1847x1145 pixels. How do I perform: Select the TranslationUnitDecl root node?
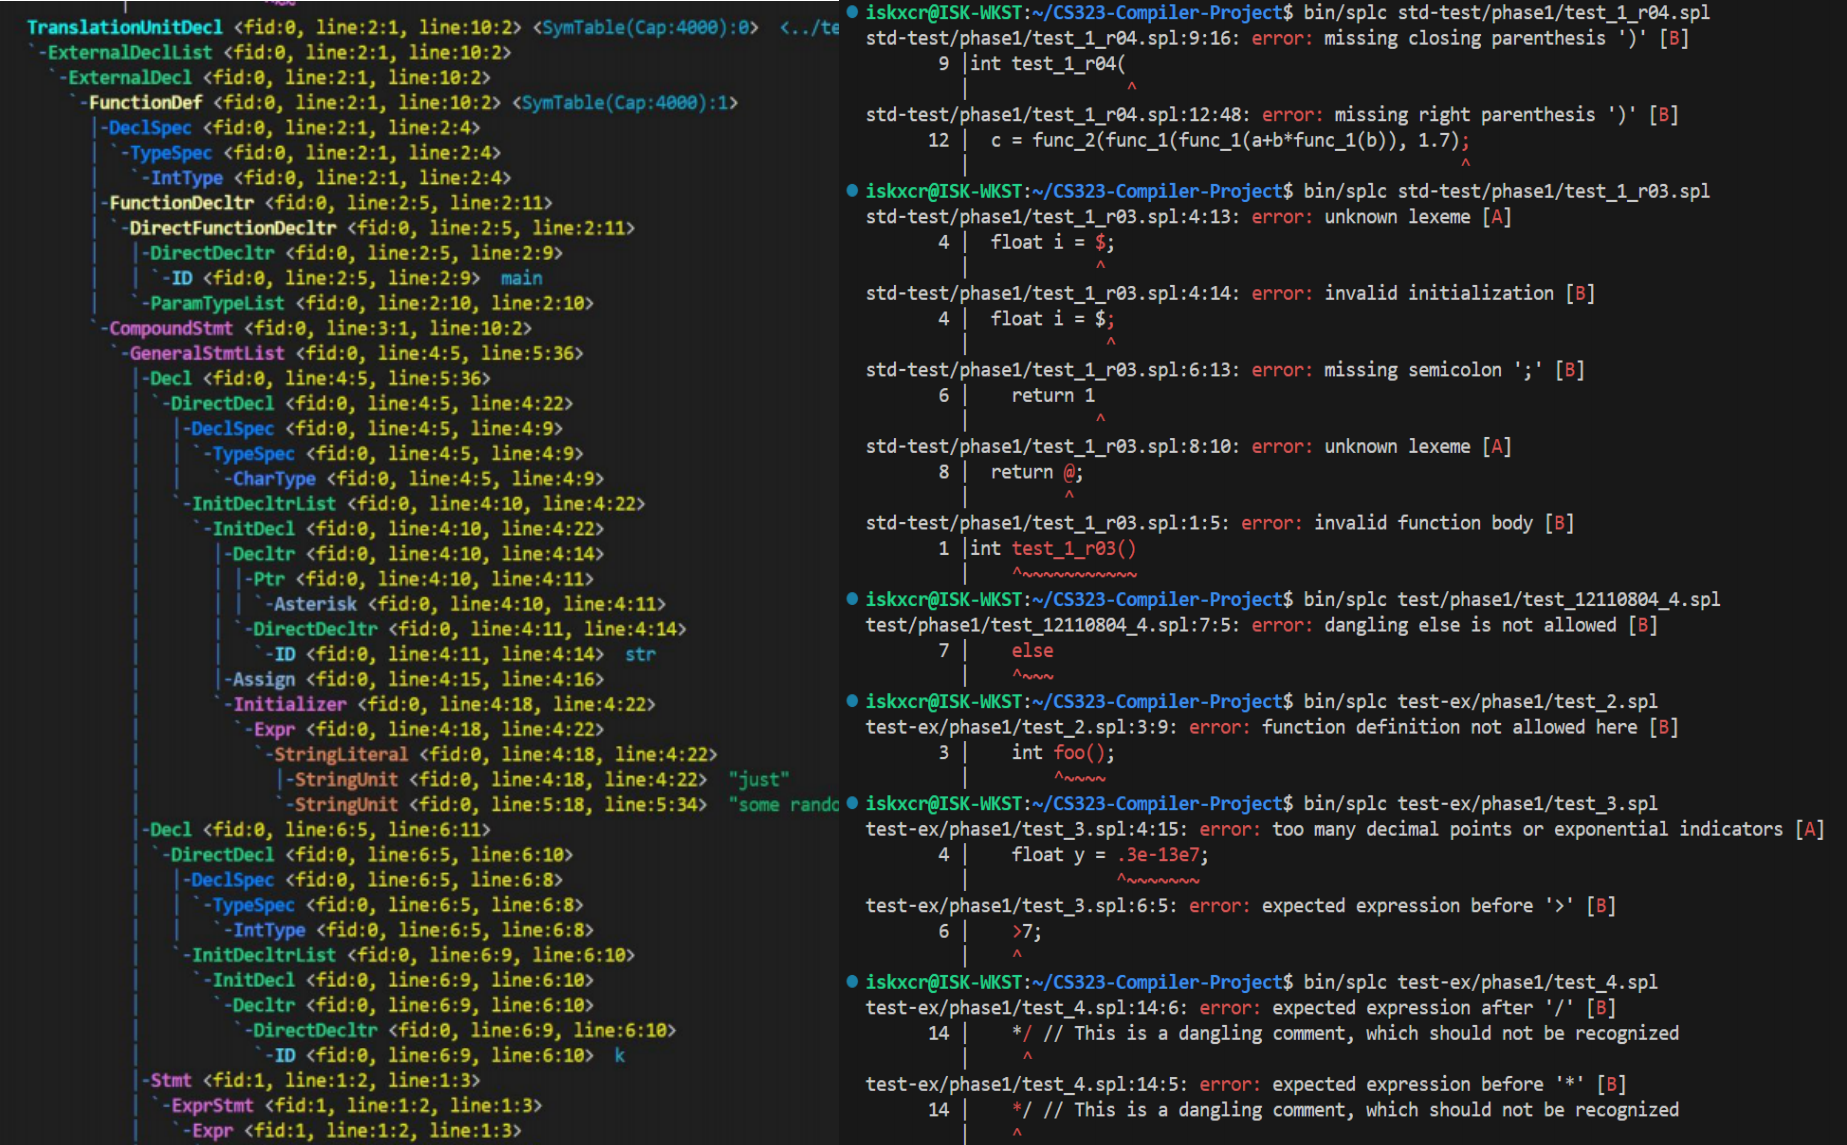tap(124, 27)
